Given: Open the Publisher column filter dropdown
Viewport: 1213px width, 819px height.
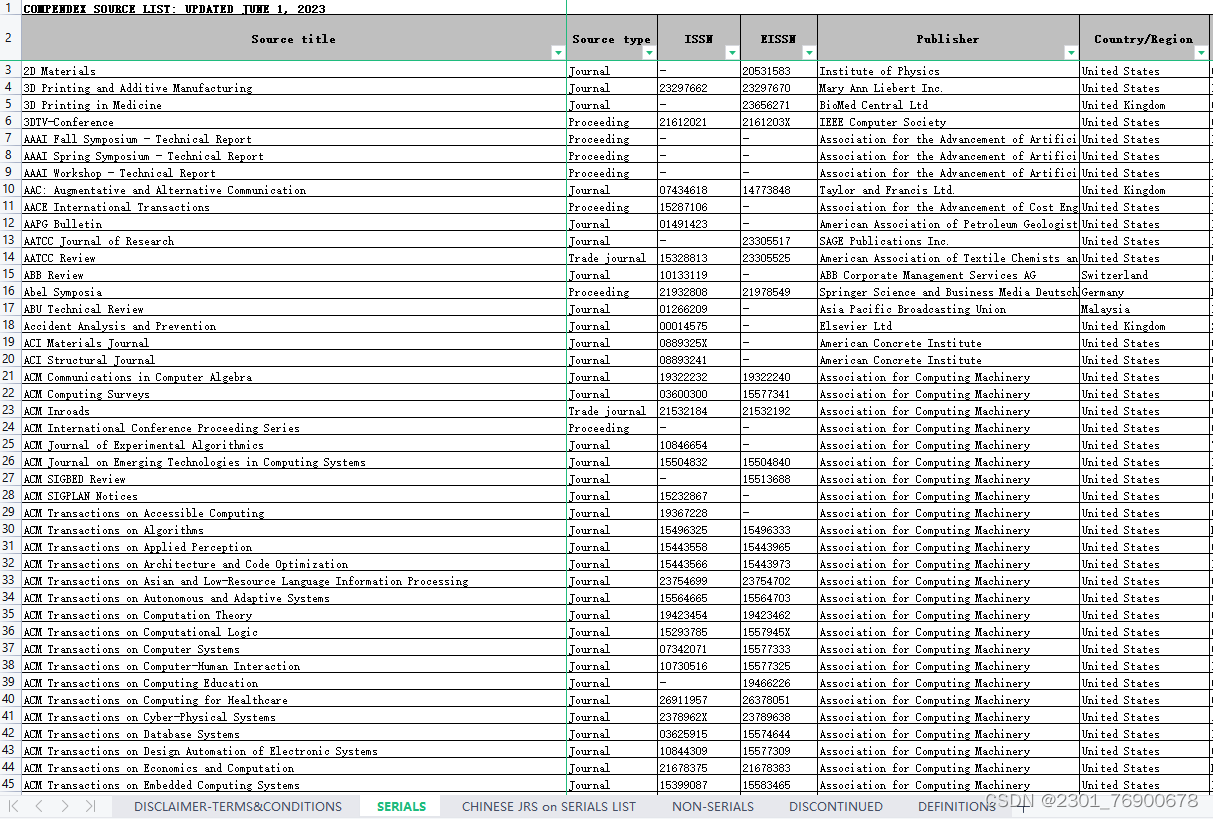Looking at the screenshot, I should click(1071, 53).
